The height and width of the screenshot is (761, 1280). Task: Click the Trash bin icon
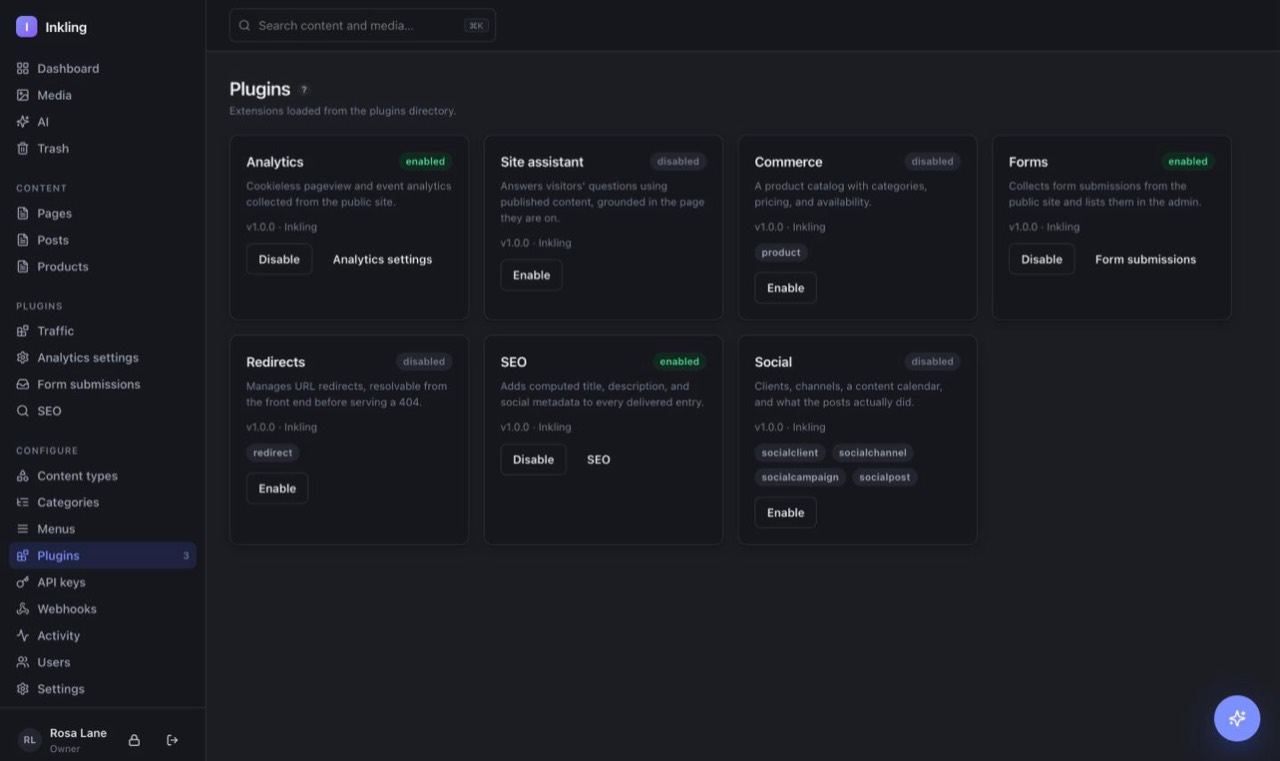(x=23, y=149)
